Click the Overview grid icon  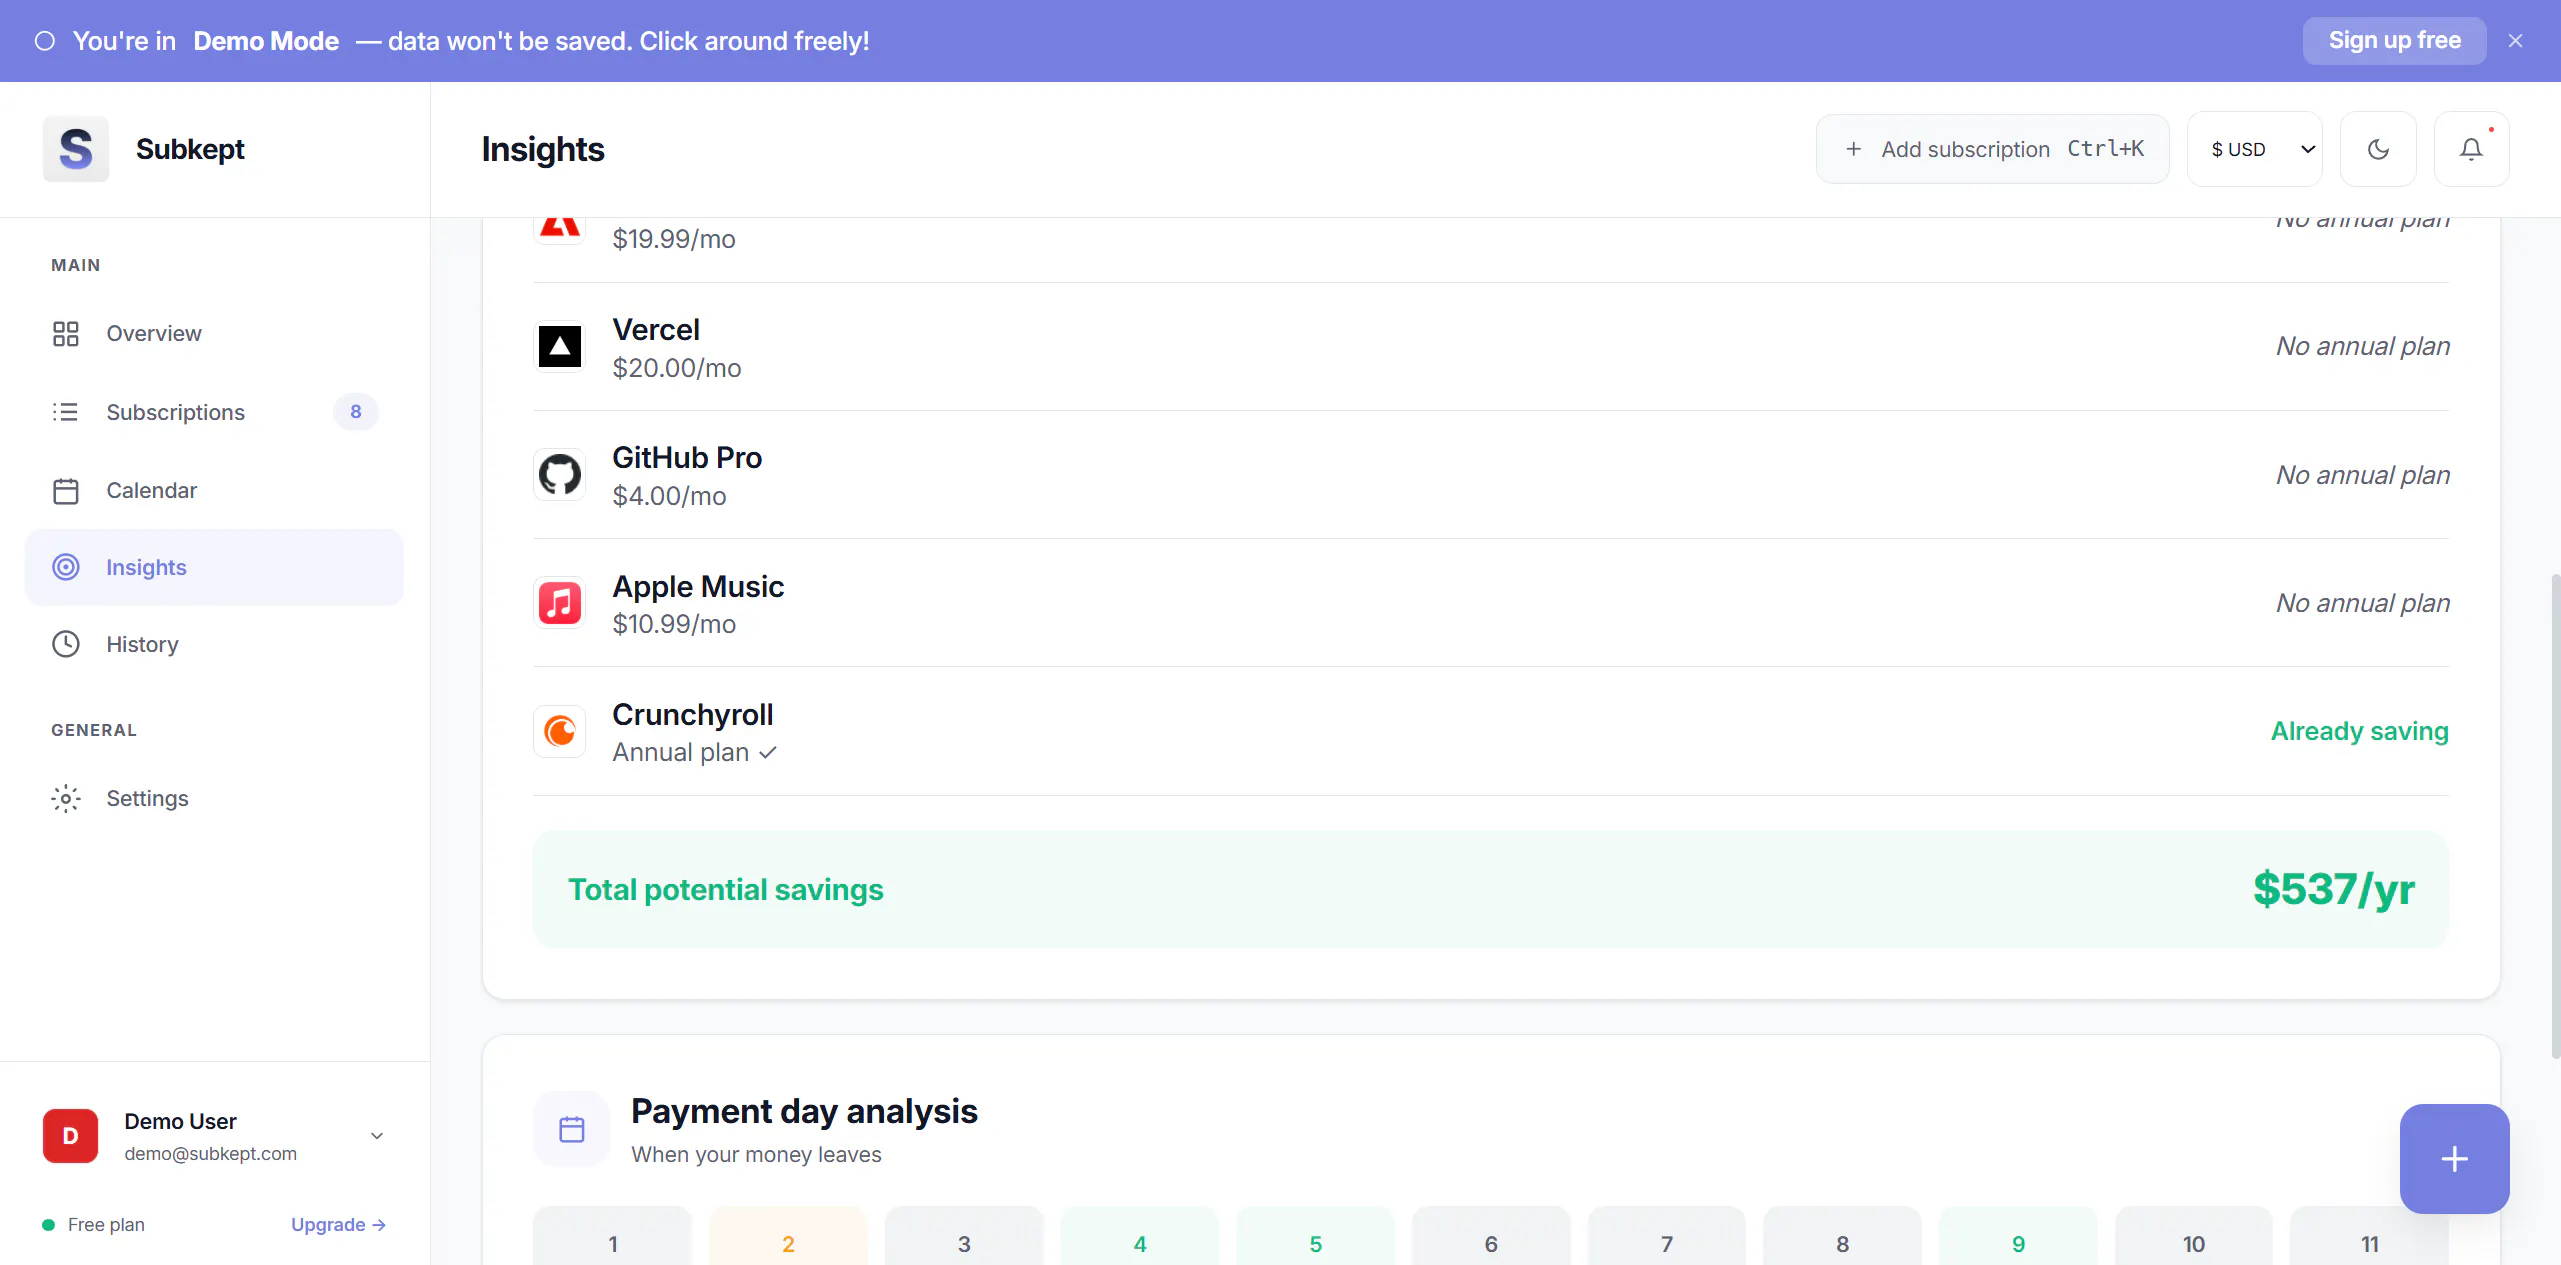point(66,333)
